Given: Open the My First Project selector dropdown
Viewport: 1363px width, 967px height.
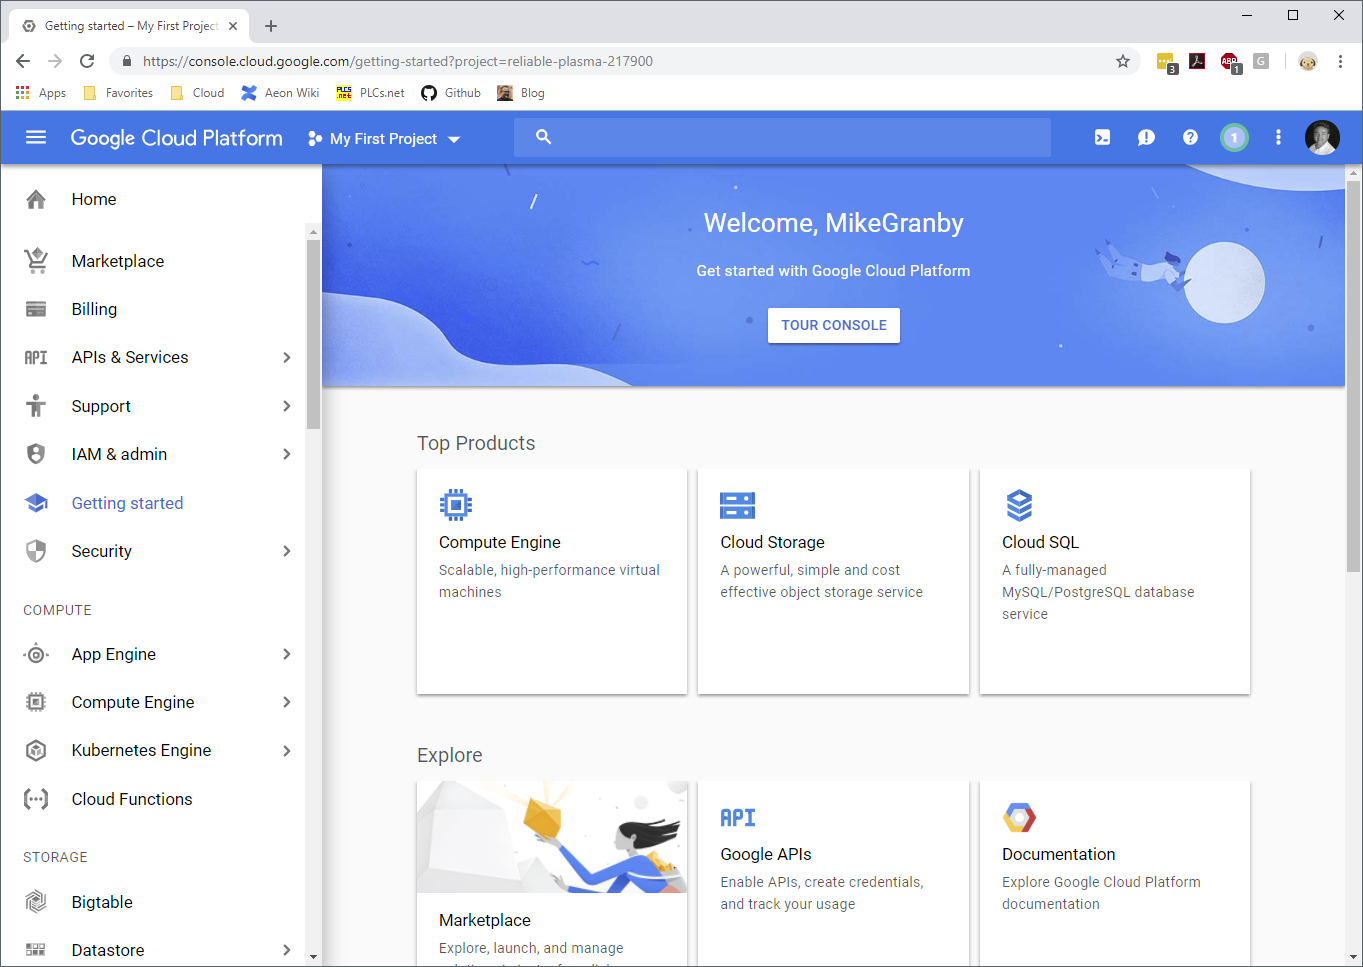Looking at the screenshot, I should point(384,139).
